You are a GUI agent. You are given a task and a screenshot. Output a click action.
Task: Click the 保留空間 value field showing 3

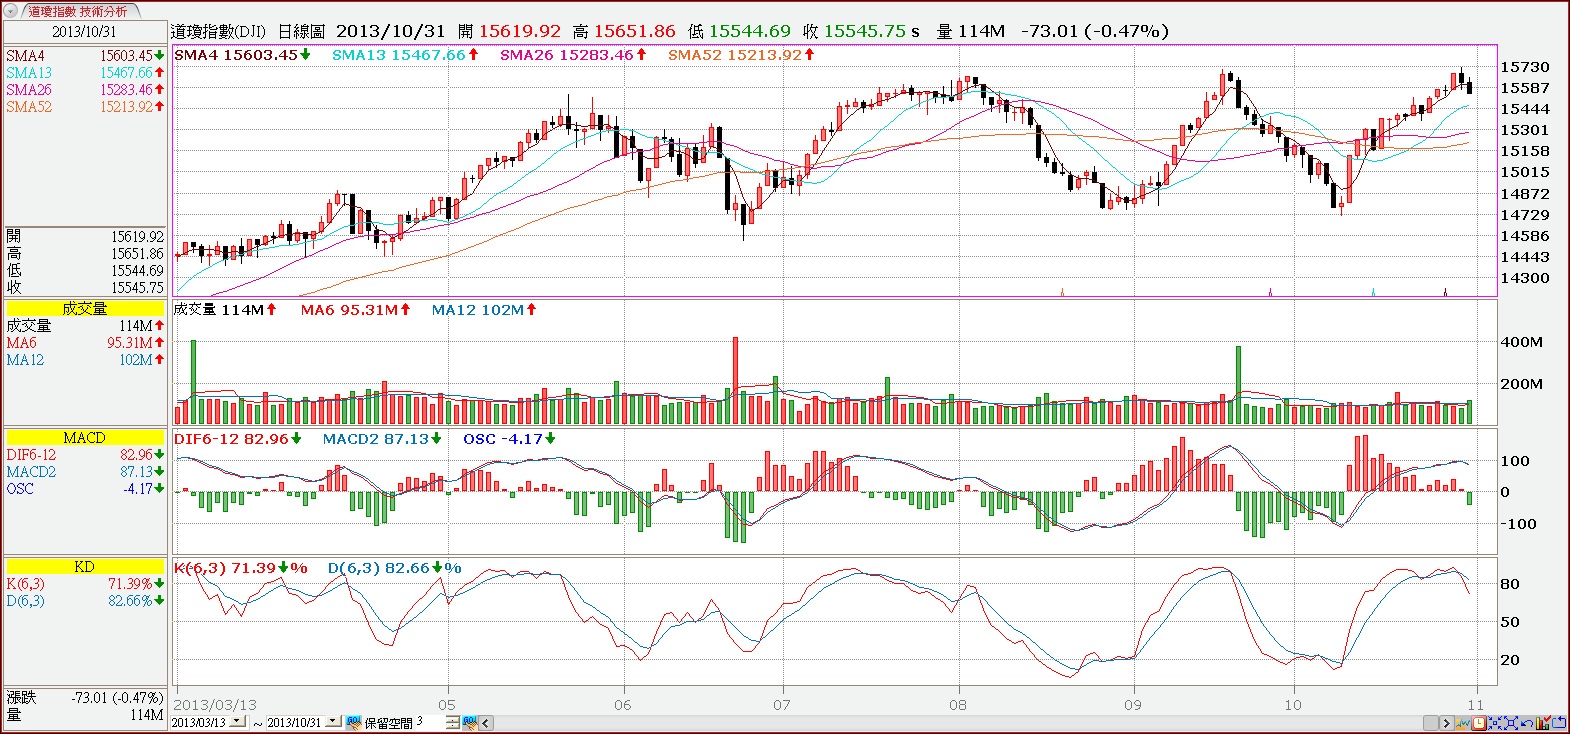pos(430,721)
